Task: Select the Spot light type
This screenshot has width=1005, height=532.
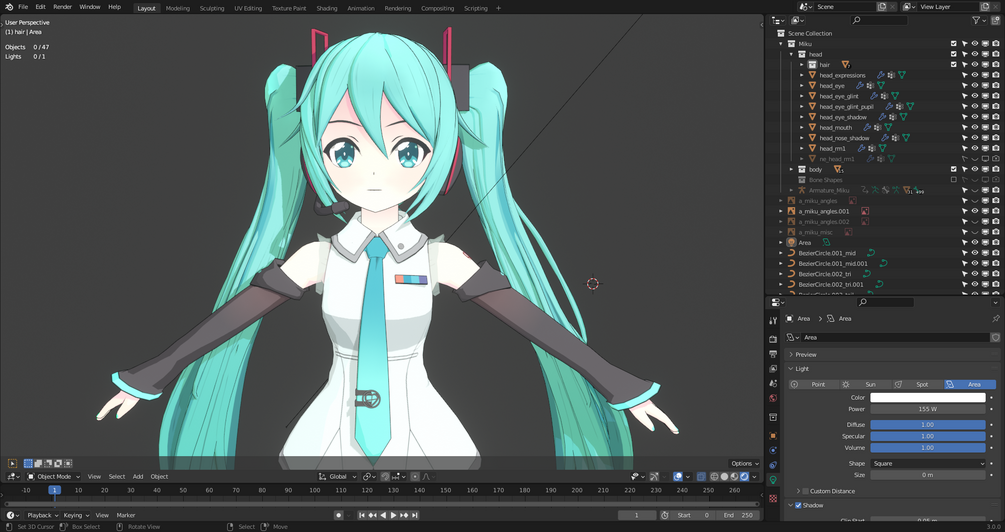Action: pyautogui.click(x=918, y=385)
